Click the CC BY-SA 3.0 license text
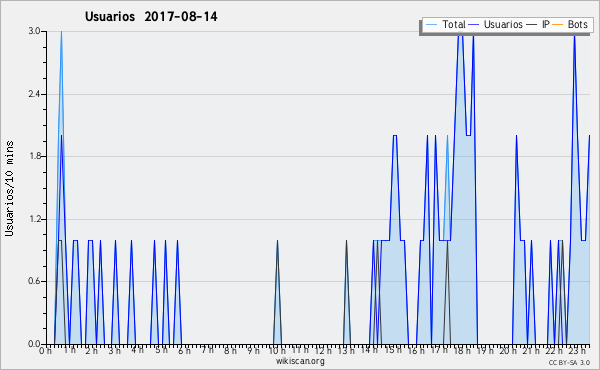 [x=569, y=363]
